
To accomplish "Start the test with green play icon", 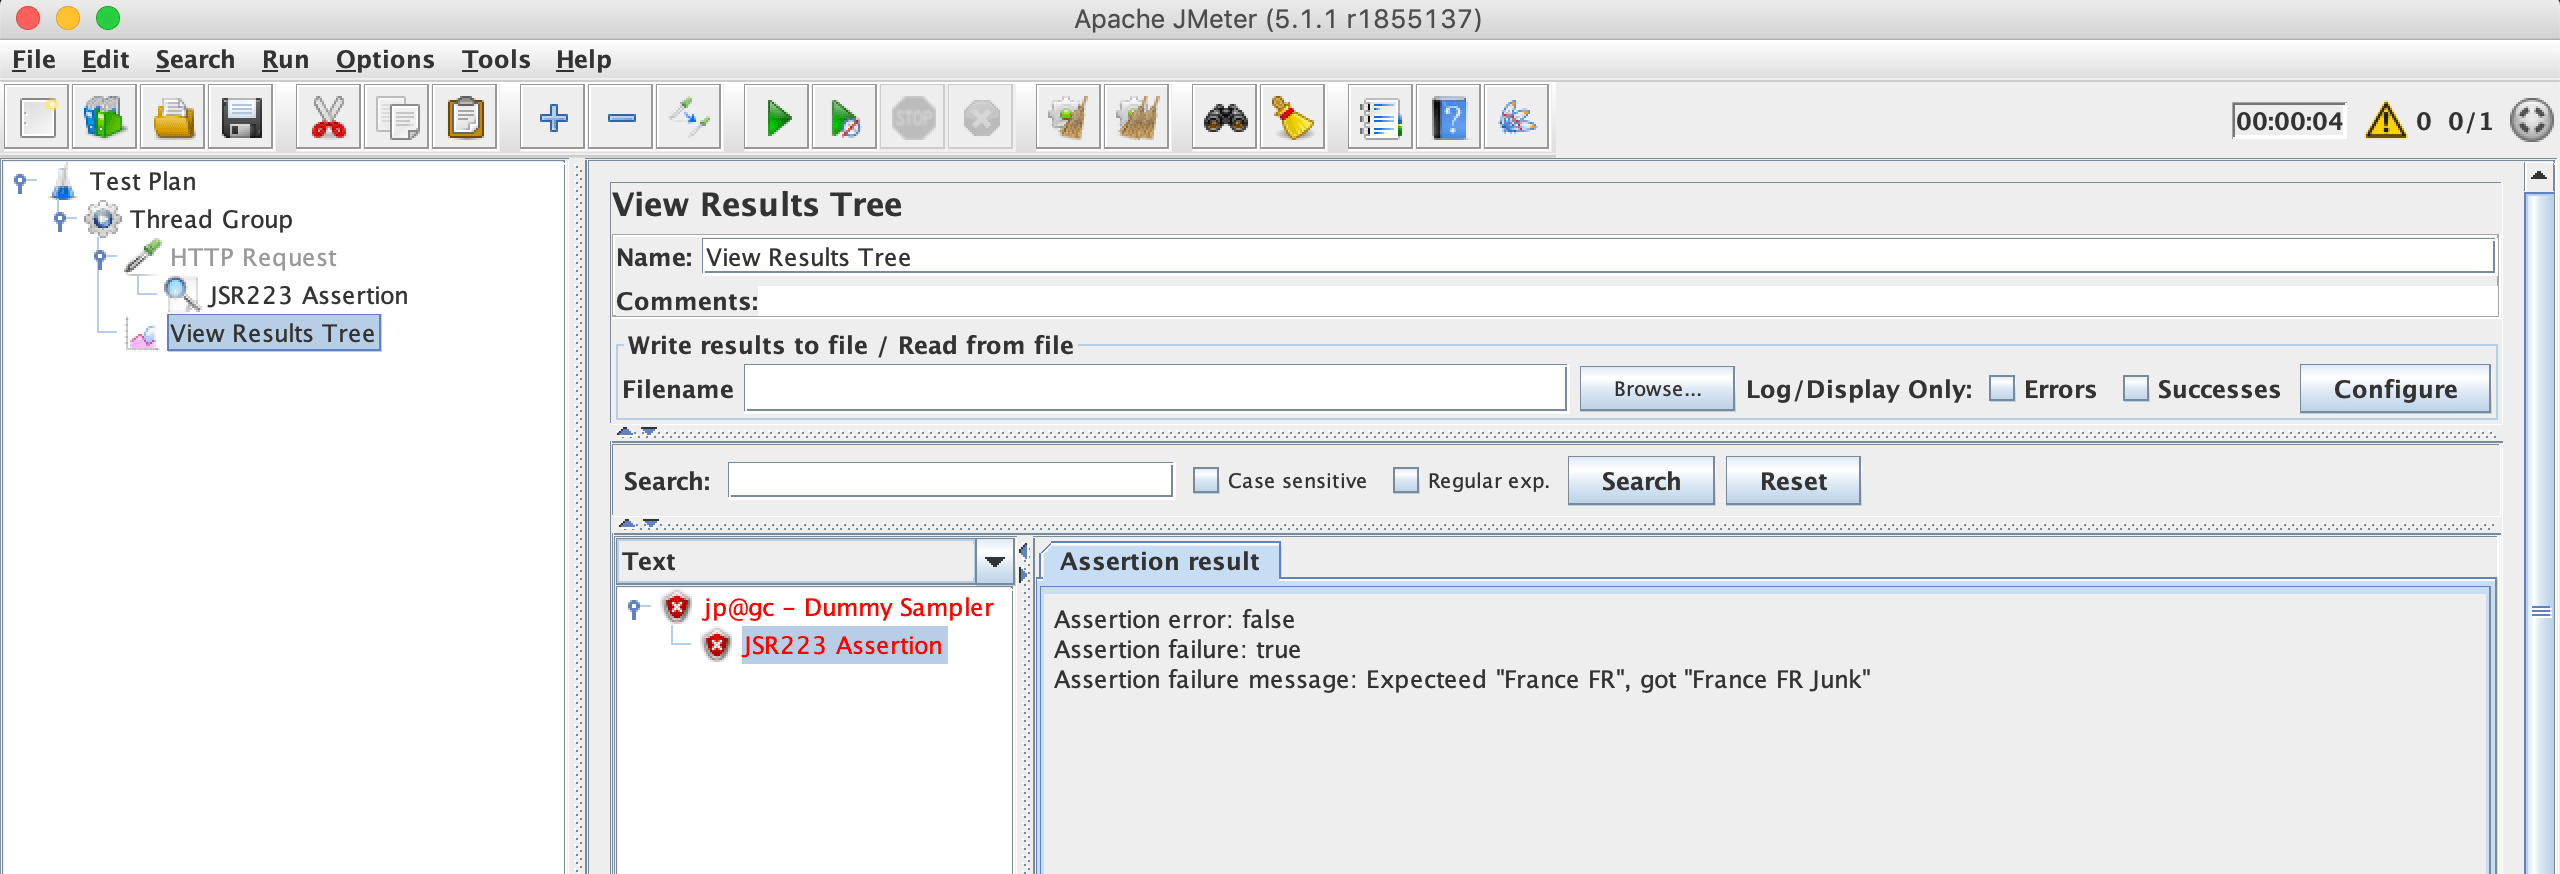I will click(777, 119).
